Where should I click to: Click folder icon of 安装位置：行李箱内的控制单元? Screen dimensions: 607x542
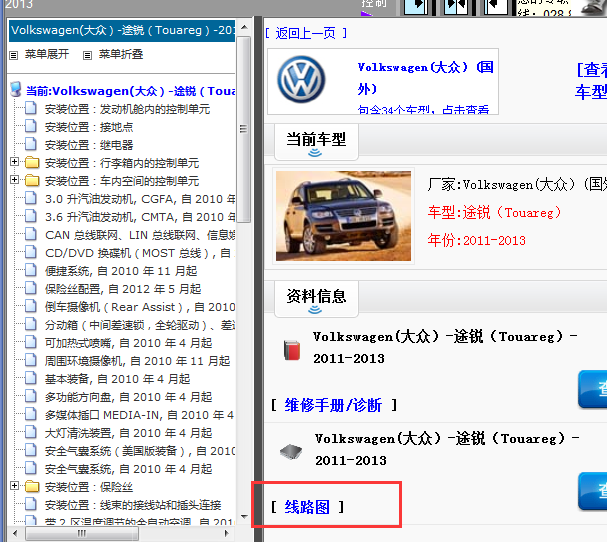click(x=32, y=163)
